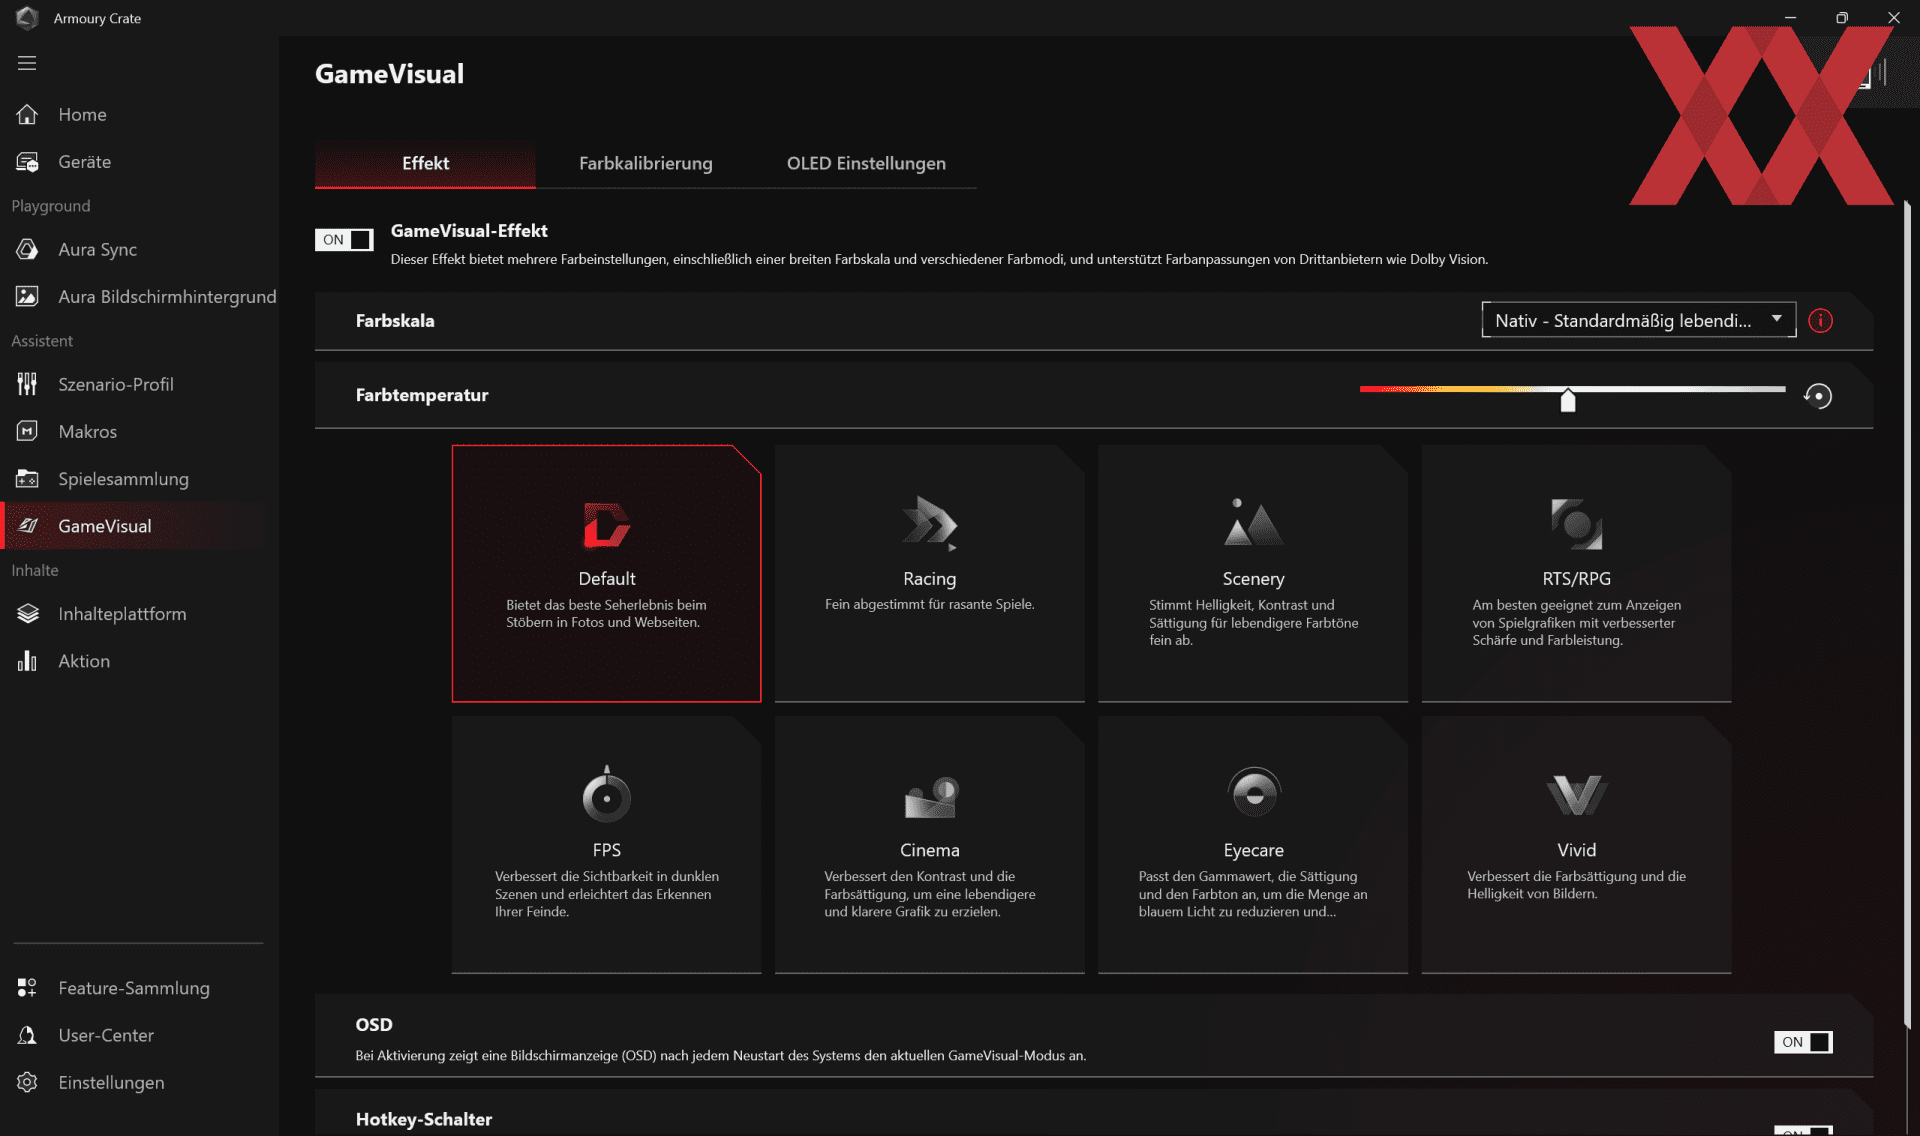Click the Eyecare eye icon
Screen dimensions: 1920x1136
(1253, 793)
